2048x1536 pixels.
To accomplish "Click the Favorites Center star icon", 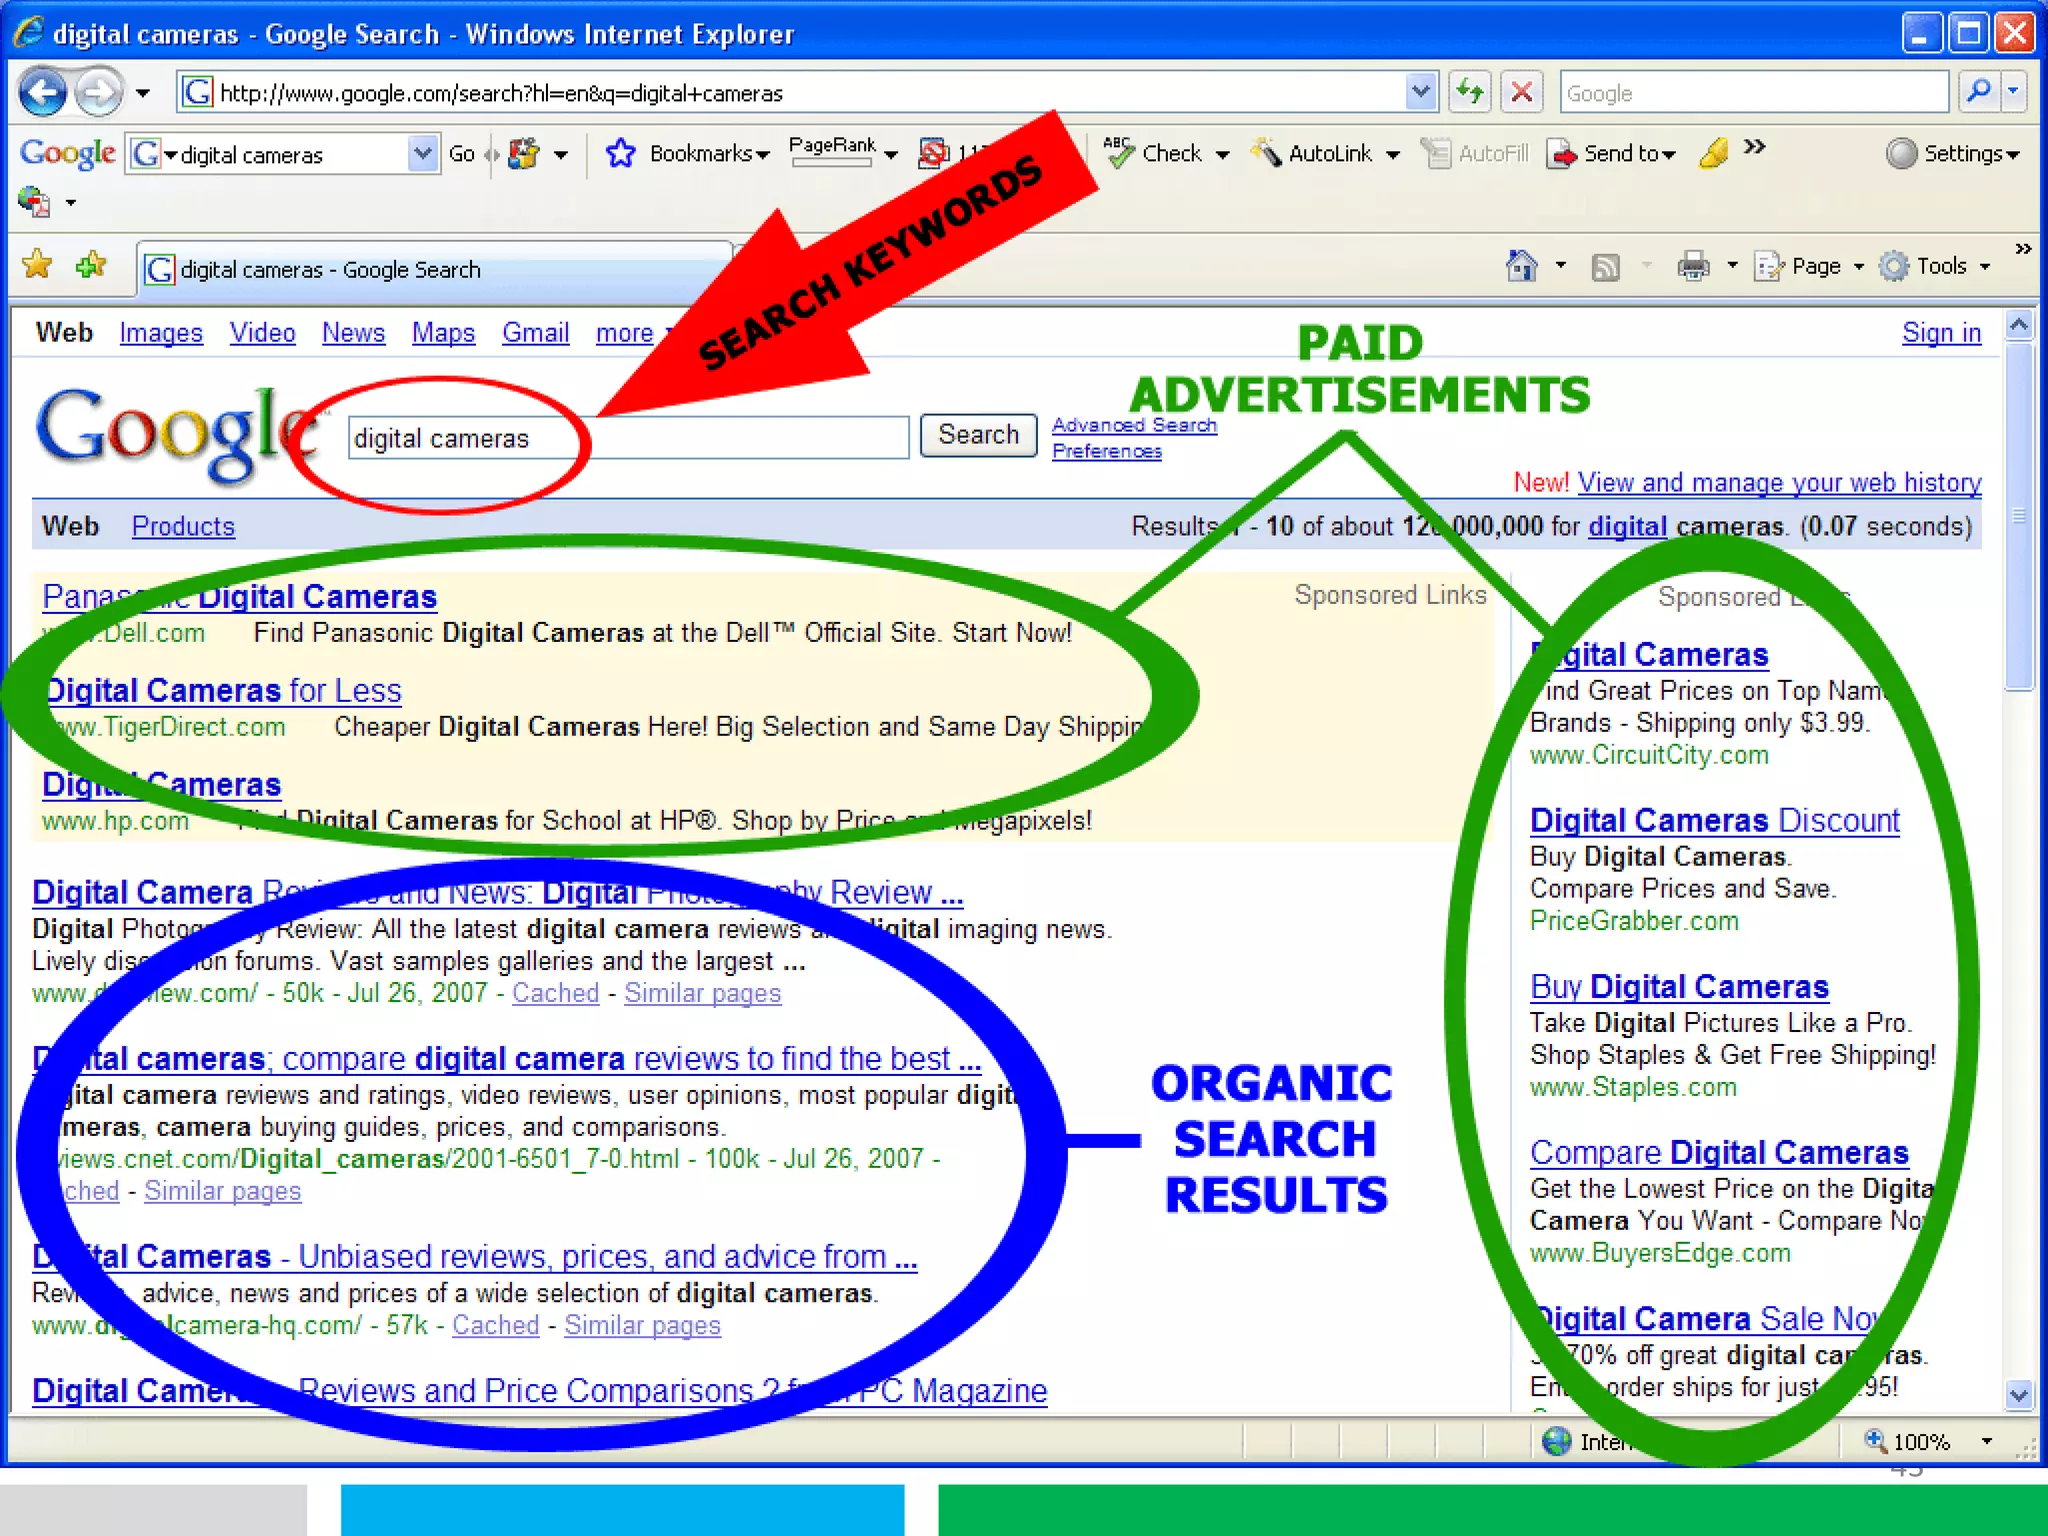I will (x=38, y=266).
